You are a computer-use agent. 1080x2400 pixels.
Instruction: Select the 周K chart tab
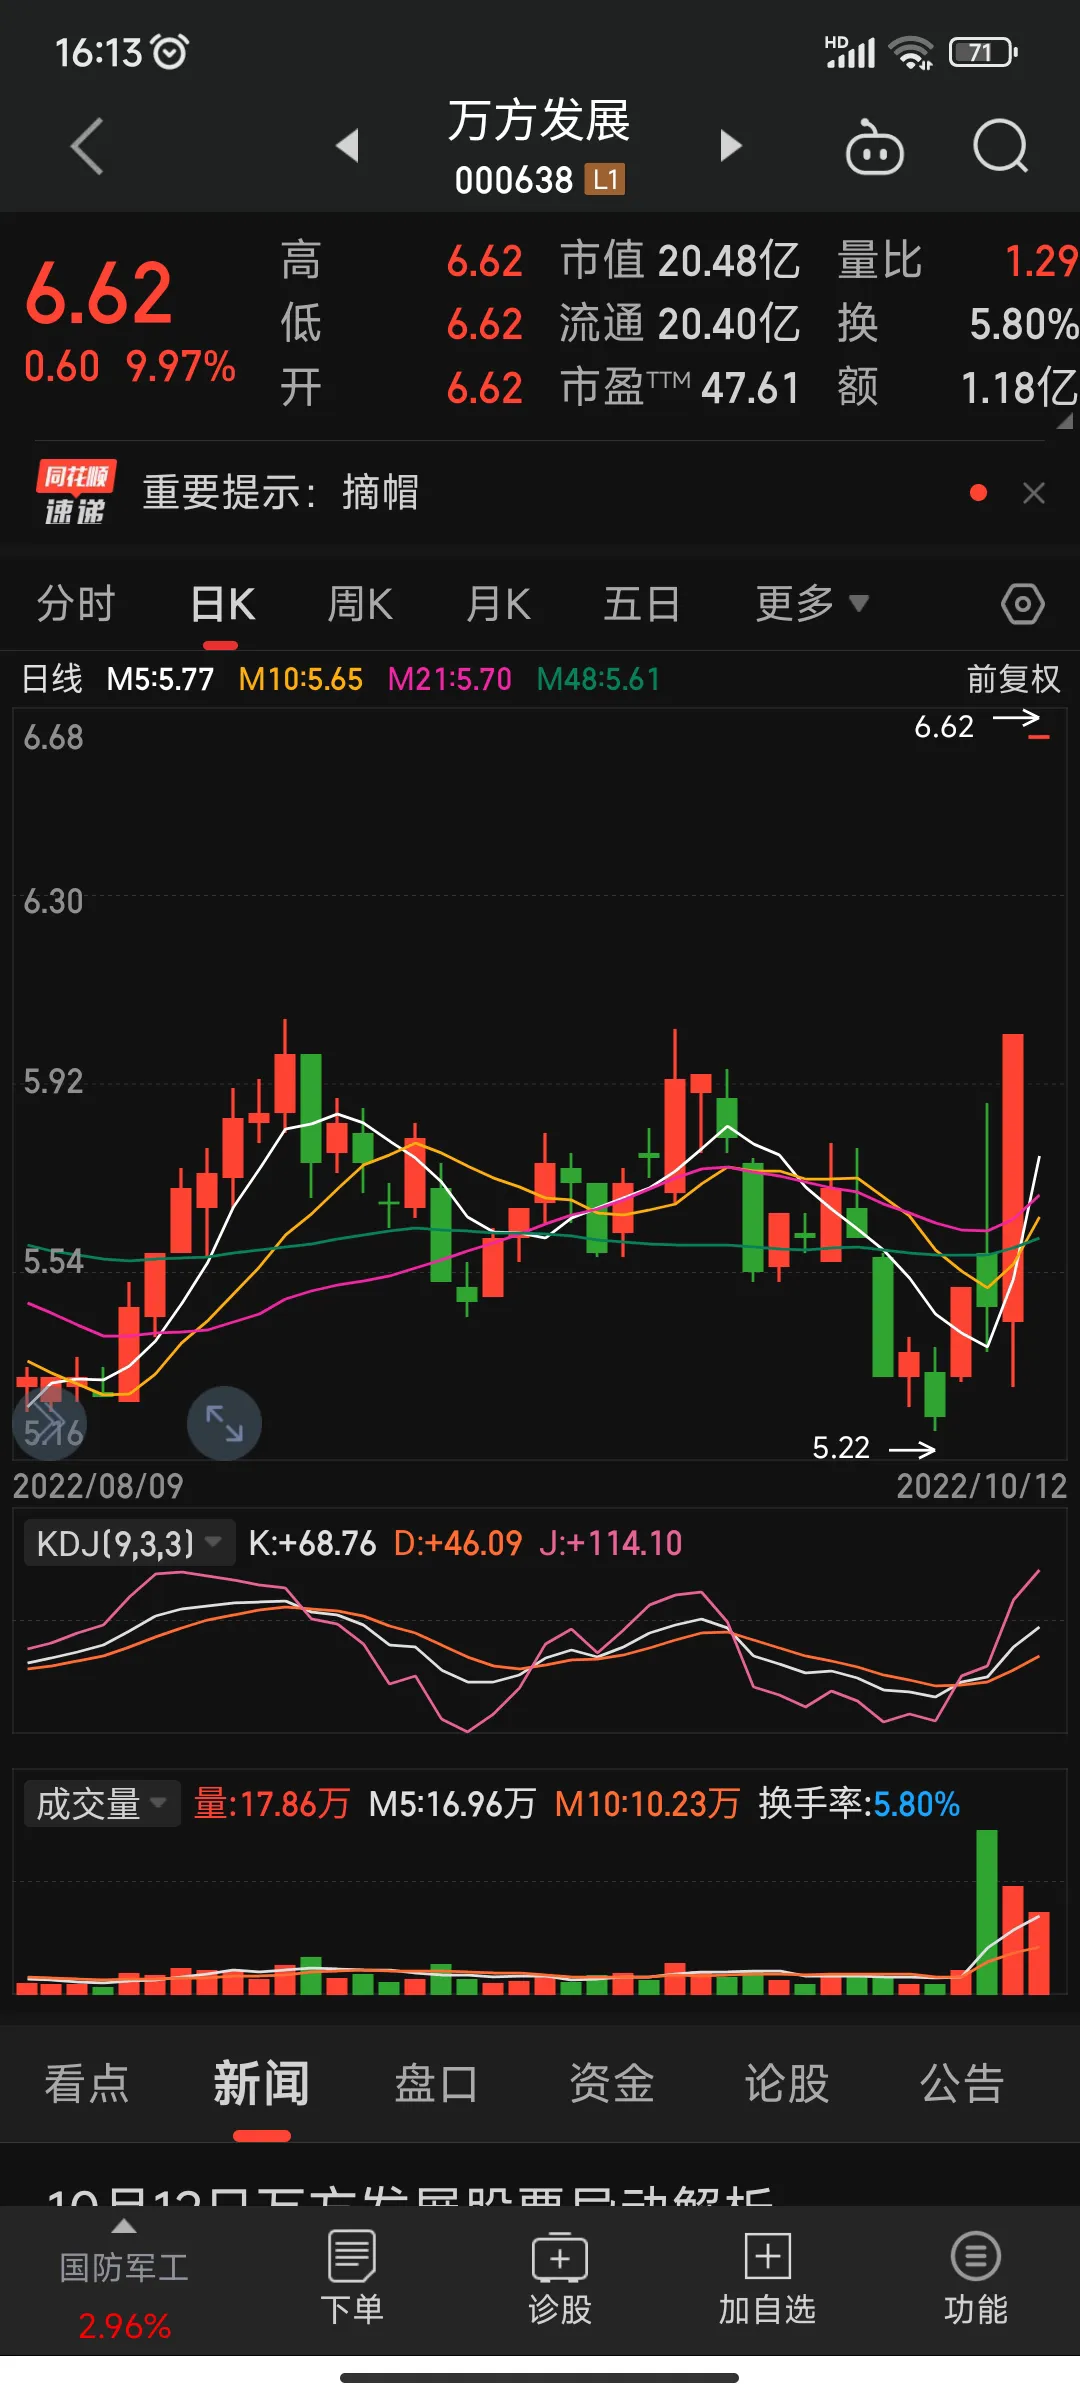(360, 604)
